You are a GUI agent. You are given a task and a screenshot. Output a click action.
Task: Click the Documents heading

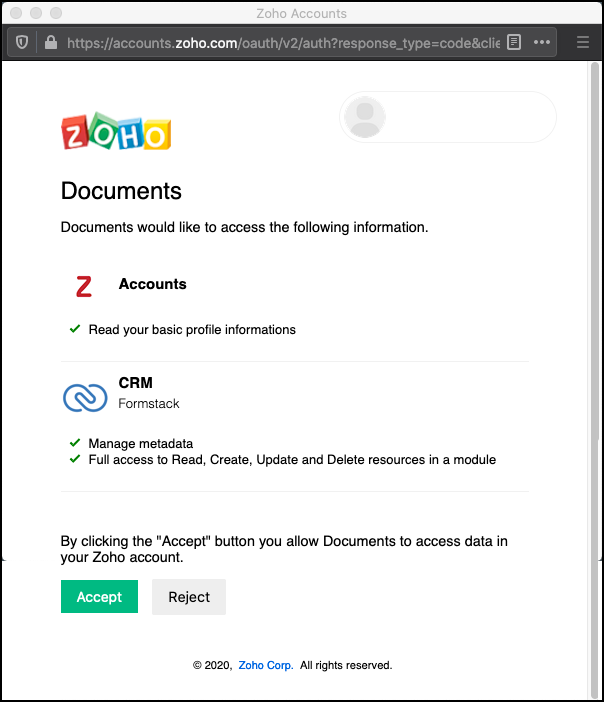pyautogui.click(x=121, y=191)
